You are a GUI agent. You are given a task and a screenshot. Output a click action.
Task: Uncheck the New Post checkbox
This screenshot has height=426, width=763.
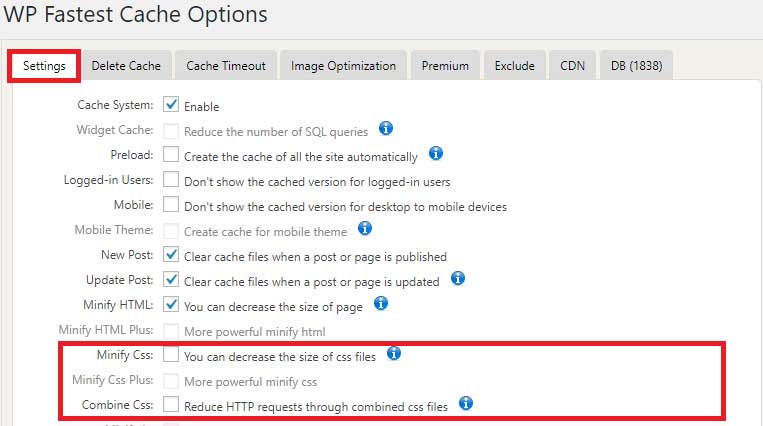click(171, 255)
